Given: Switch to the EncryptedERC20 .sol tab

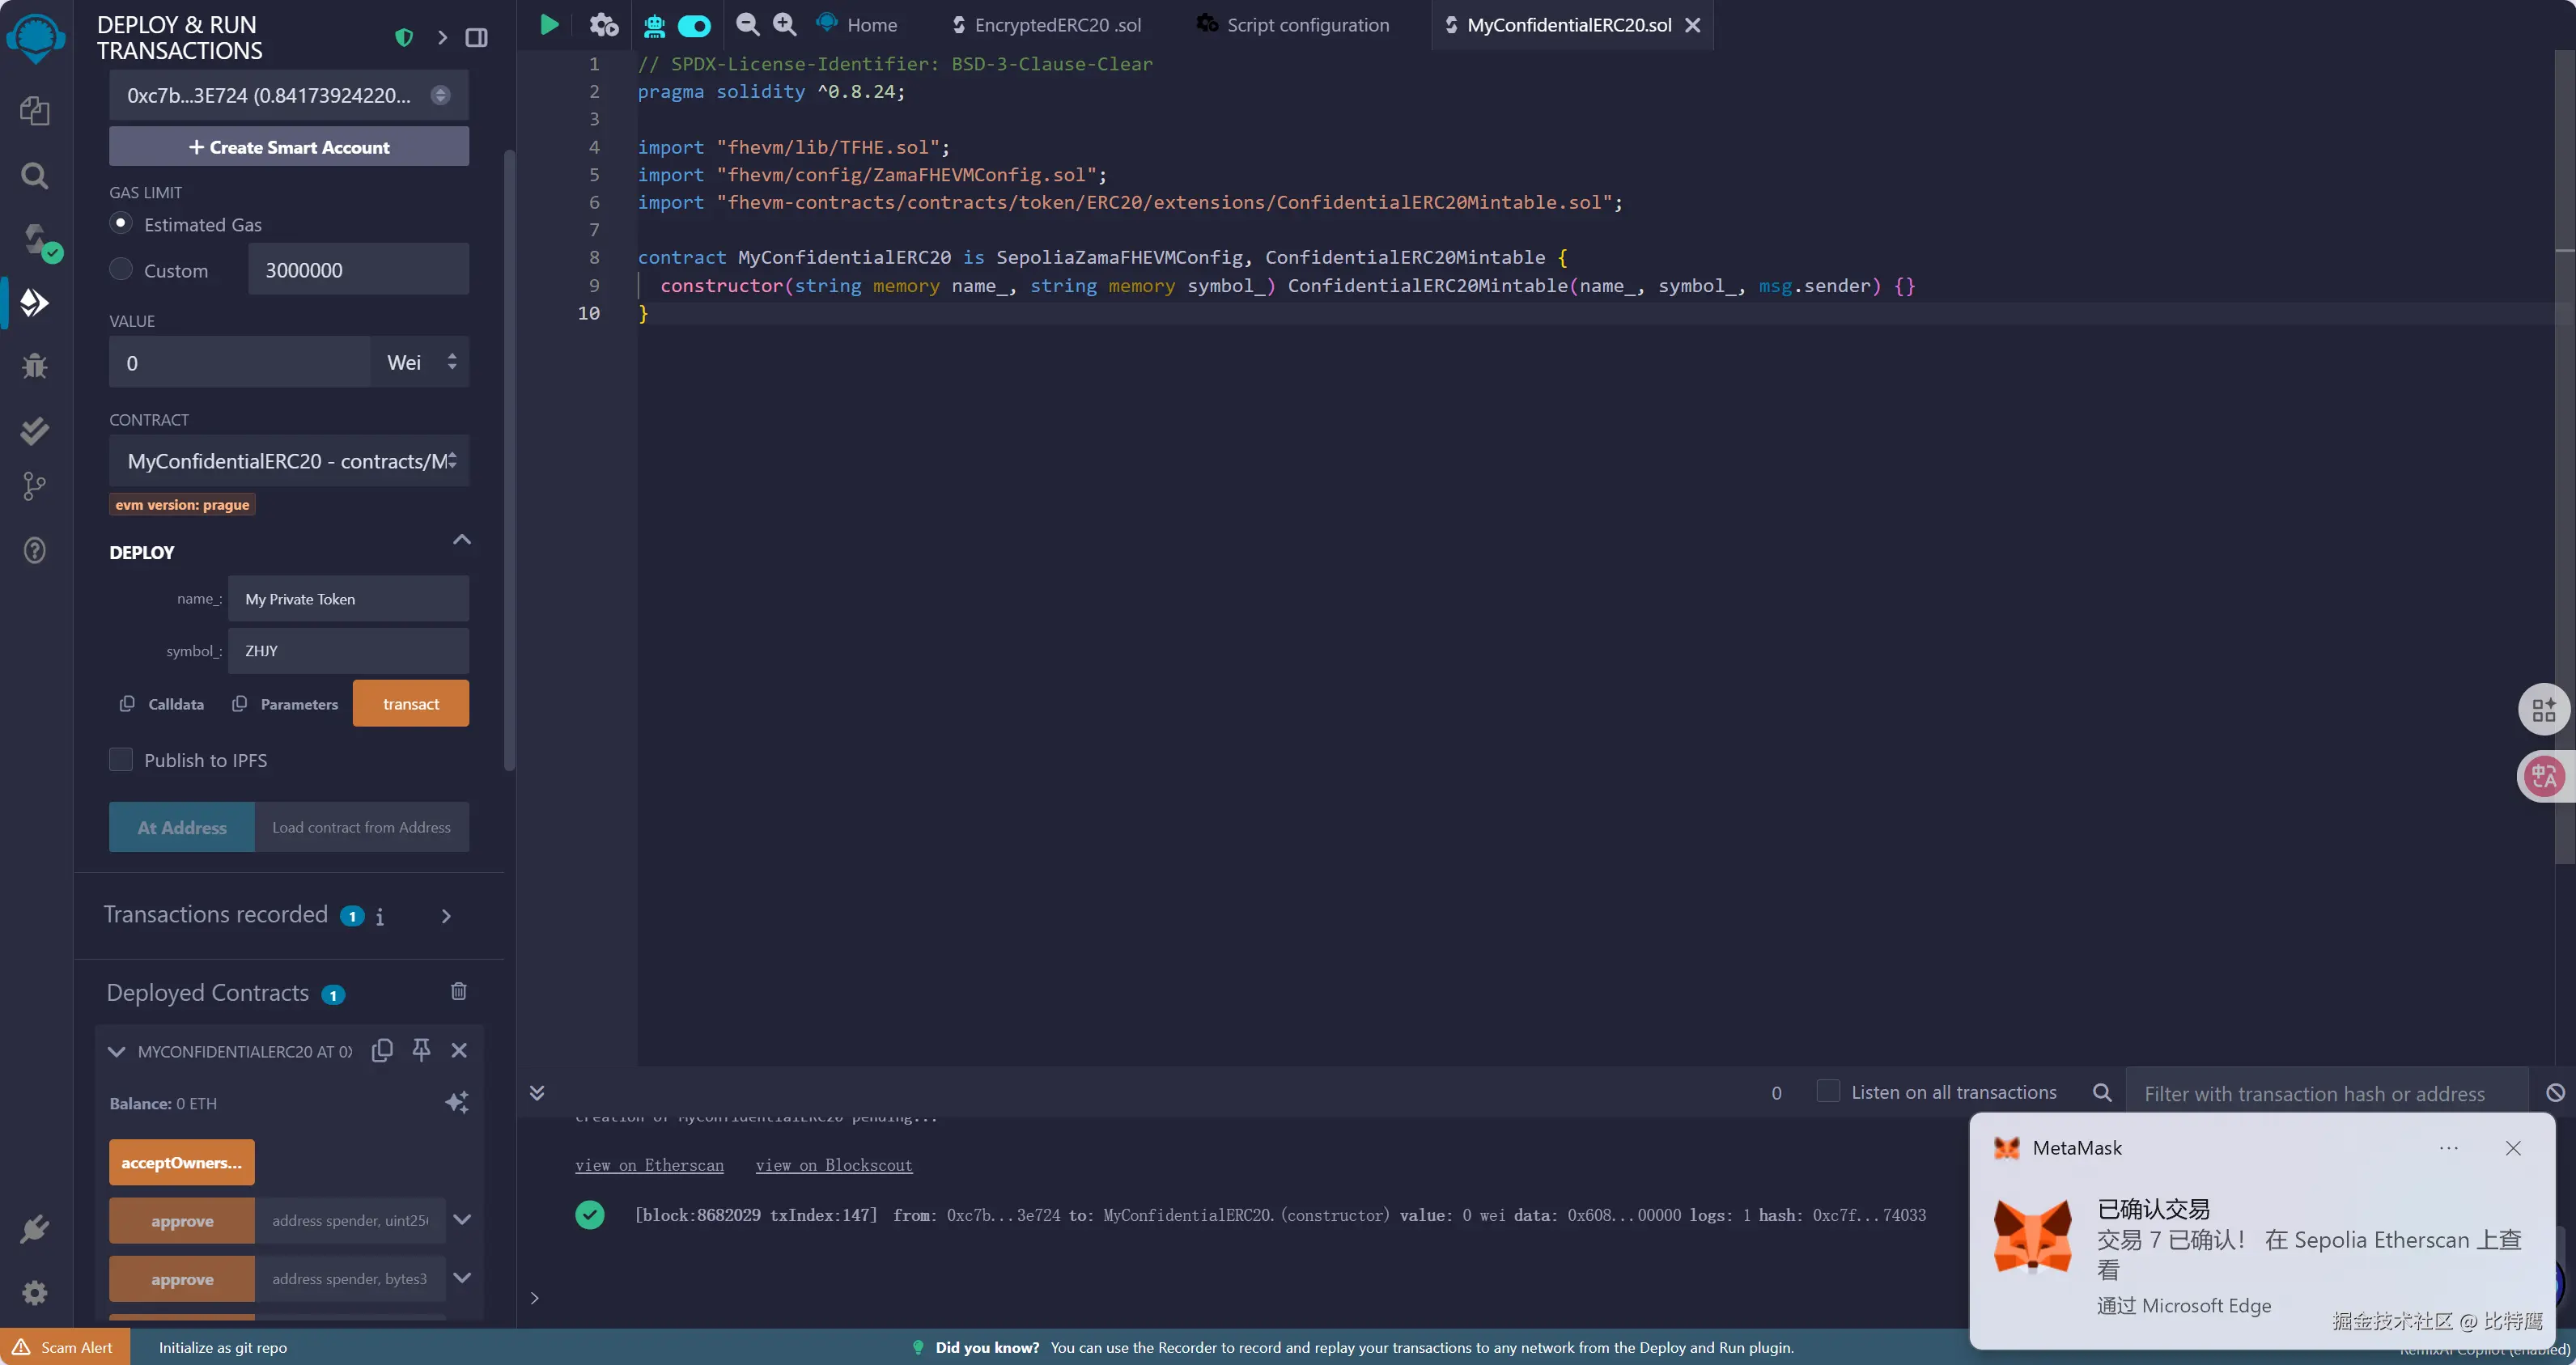Looking at the screenshot, I should 1056,25.
